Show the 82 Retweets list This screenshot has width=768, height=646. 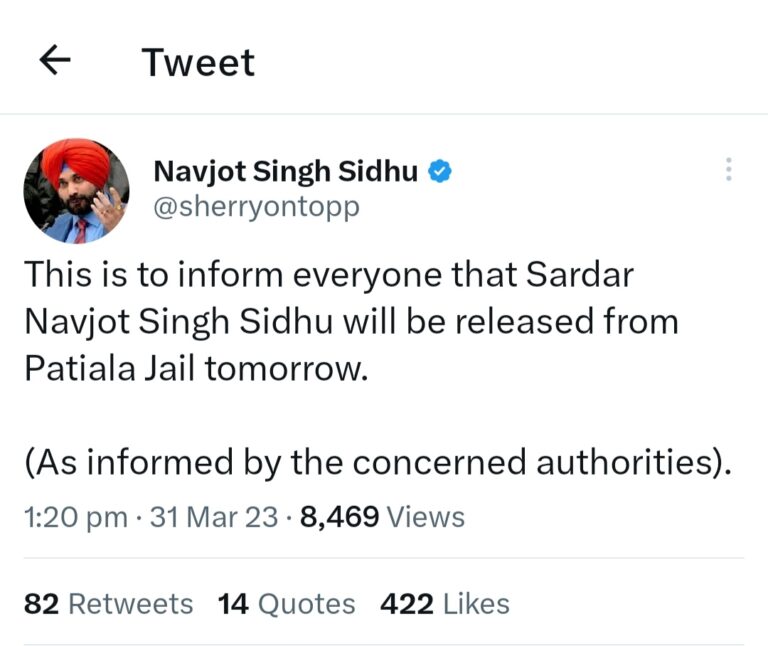click(108, 604)
